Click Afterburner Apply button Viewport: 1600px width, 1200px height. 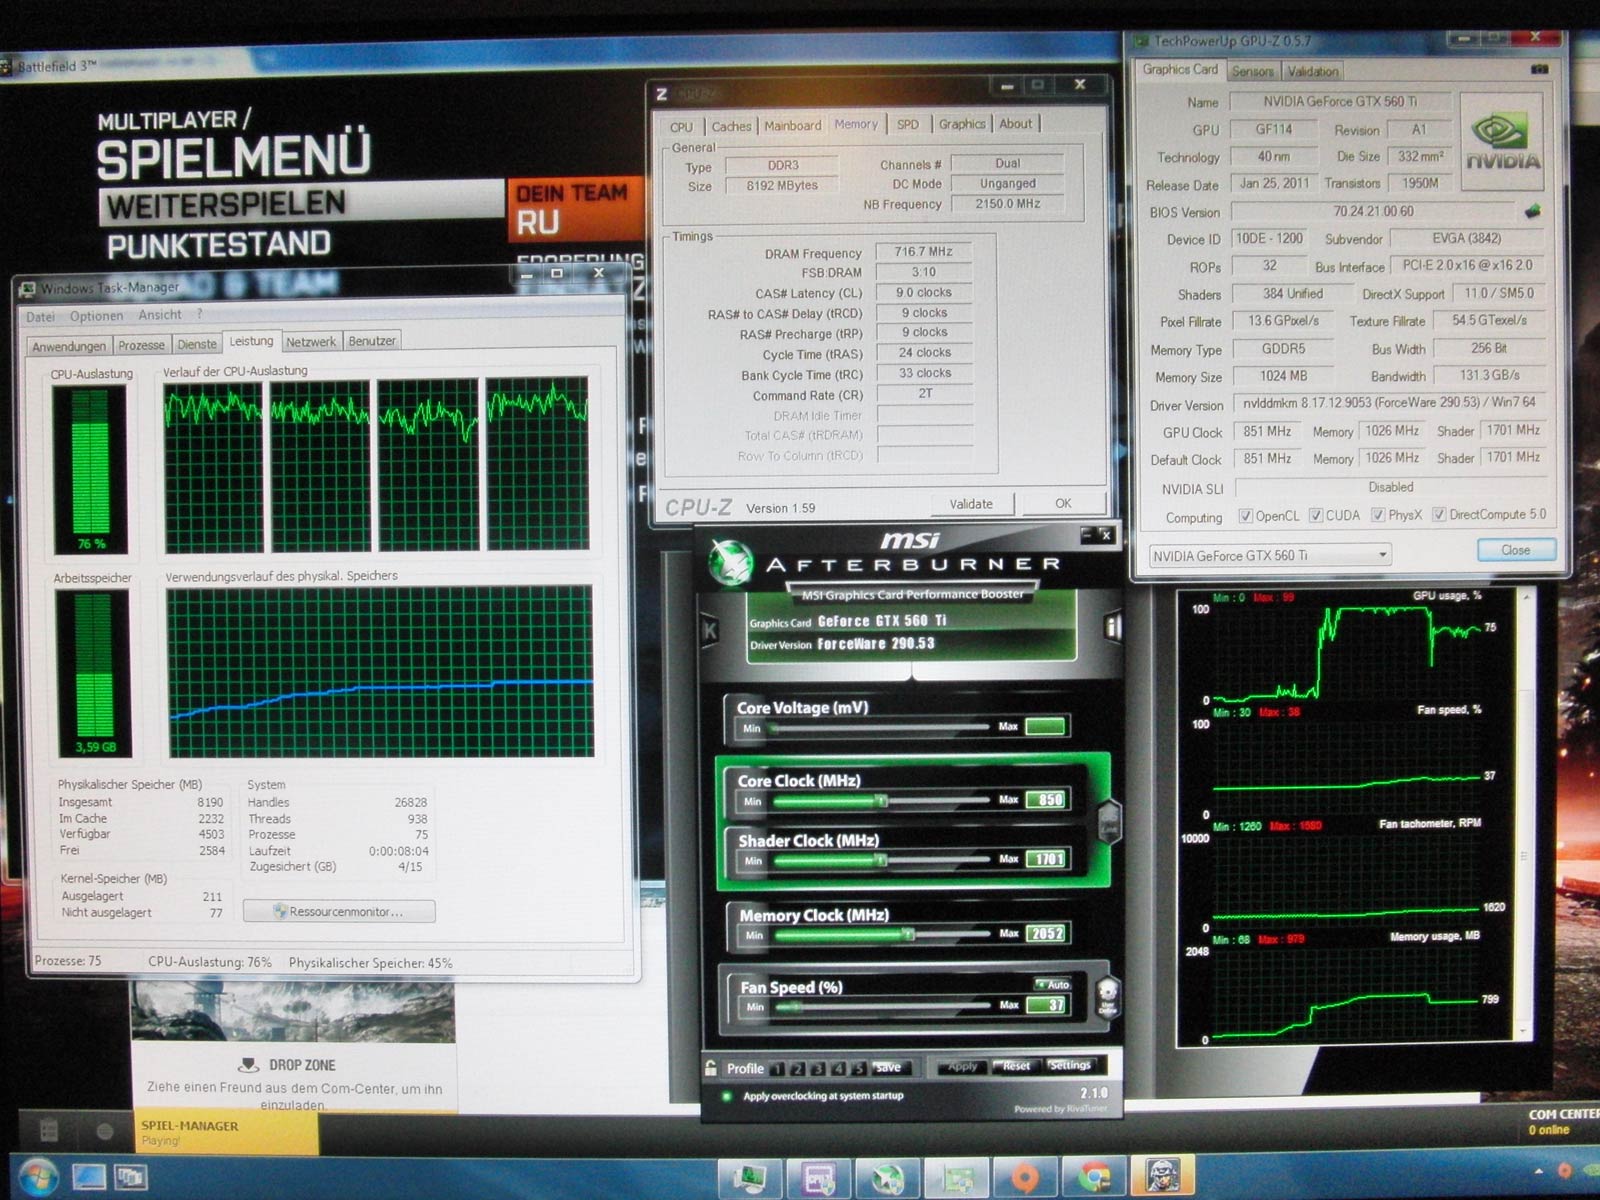[x=963, y=1066]
